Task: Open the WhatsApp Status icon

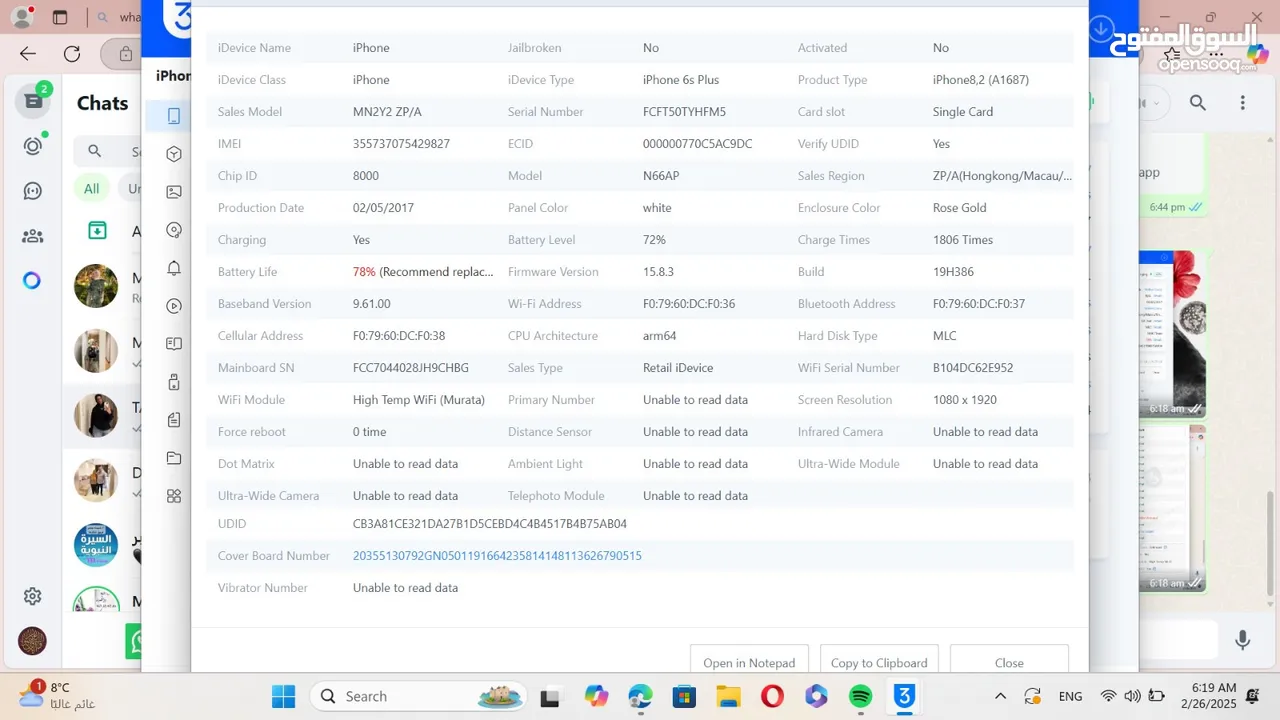Action: [x=33, y=146]
